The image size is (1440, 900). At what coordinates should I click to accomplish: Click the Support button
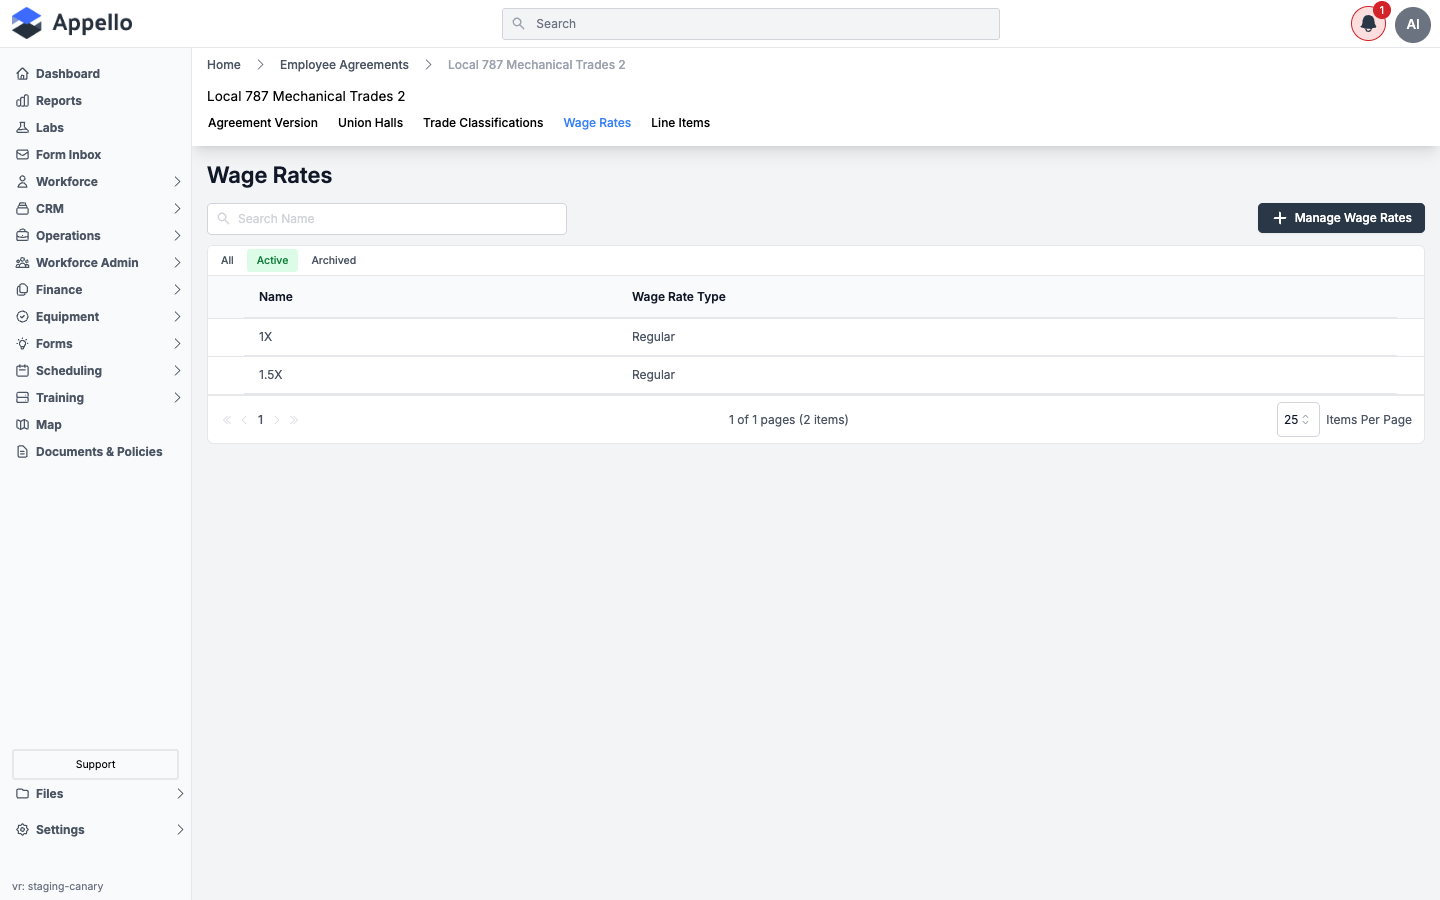tap(95, 764)
